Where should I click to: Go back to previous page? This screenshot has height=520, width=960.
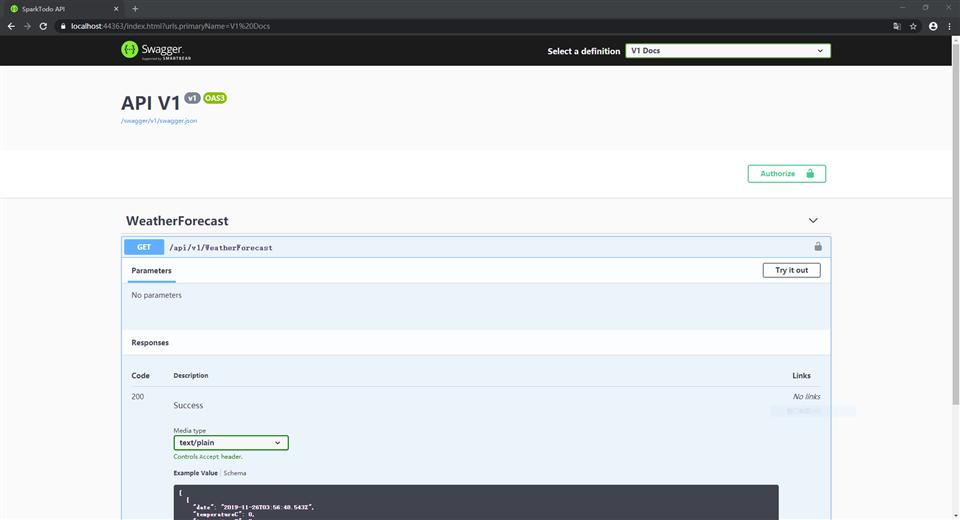11,26
